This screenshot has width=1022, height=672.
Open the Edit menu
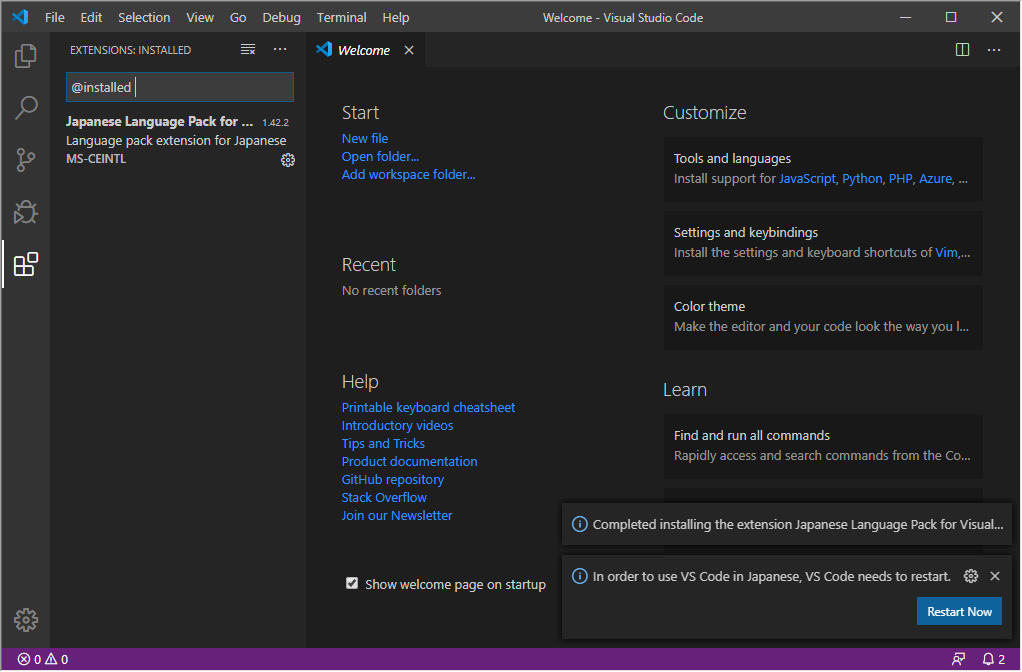pyautogui.click(x=91, y=18)
